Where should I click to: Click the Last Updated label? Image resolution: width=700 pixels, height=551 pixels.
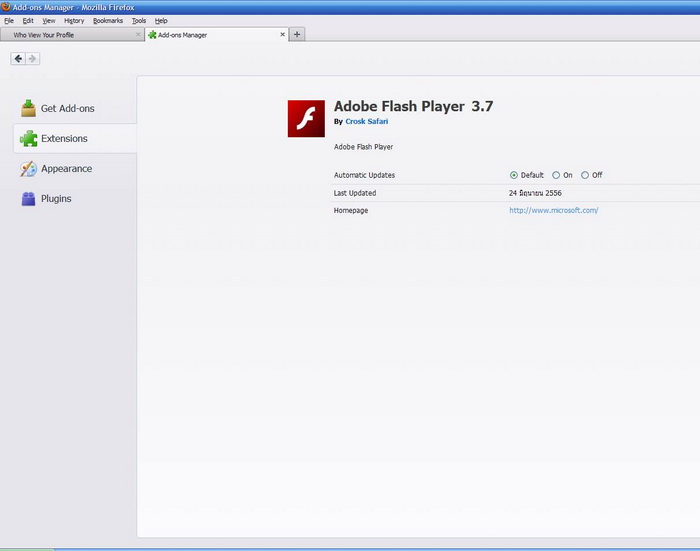point(355,193)
